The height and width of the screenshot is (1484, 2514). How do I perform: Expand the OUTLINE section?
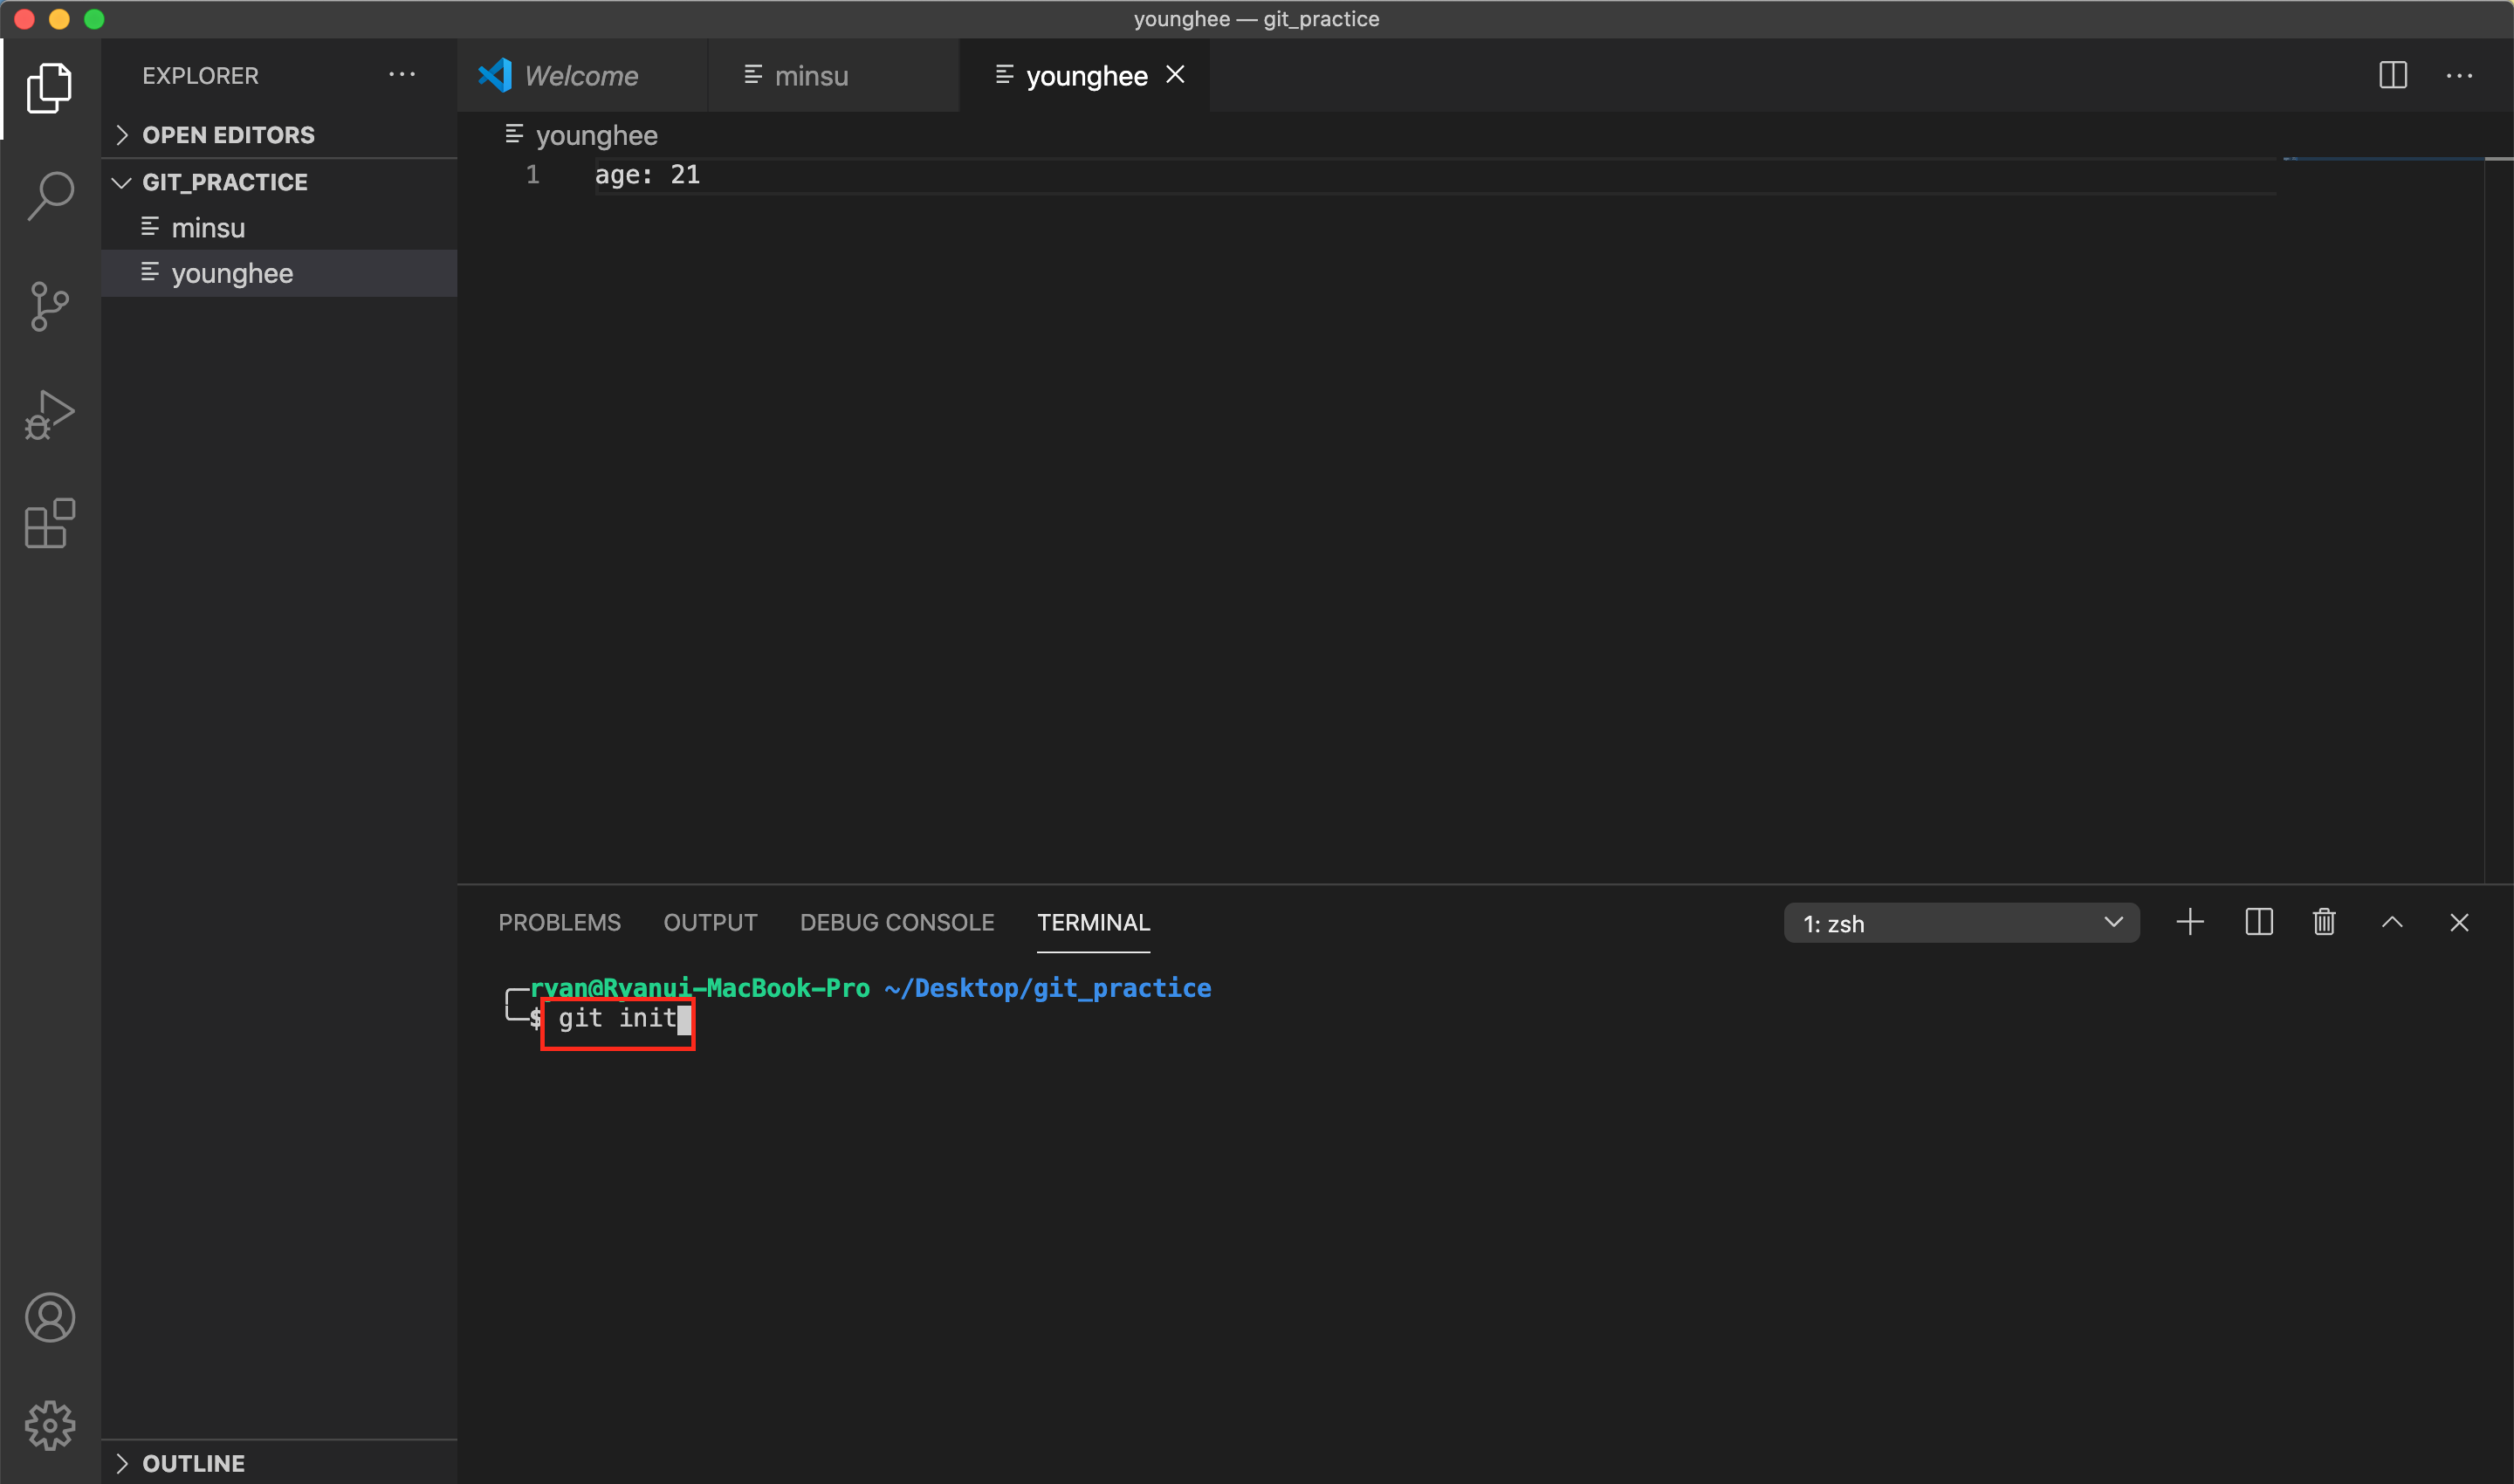pos(193,1463)
